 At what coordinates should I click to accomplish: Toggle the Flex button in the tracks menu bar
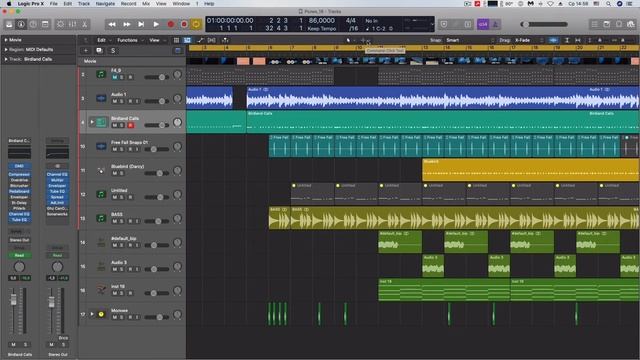[211, 40]
